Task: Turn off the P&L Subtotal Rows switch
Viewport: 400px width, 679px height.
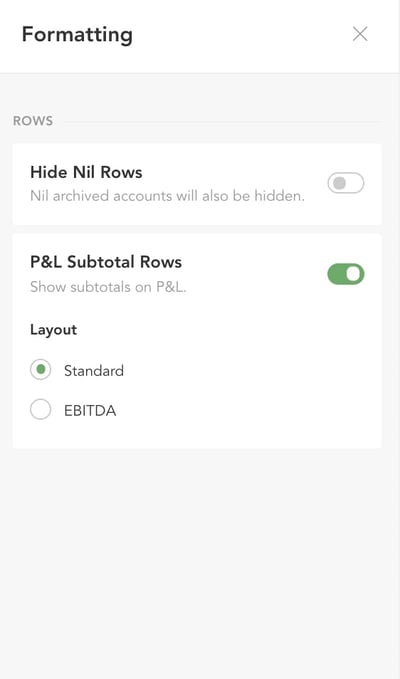Action: coord(345,274)
